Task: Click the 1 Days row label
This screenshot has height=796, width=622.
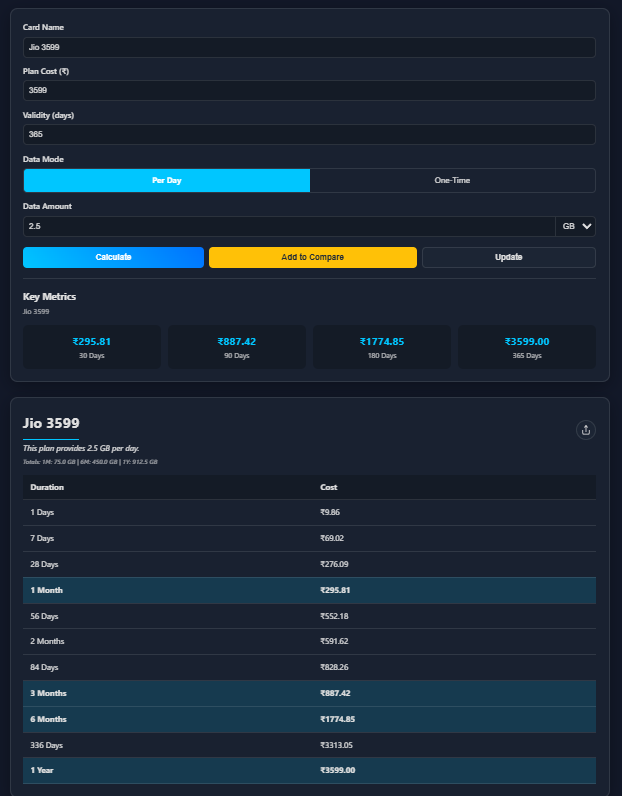Action: [x=42, y=512]
